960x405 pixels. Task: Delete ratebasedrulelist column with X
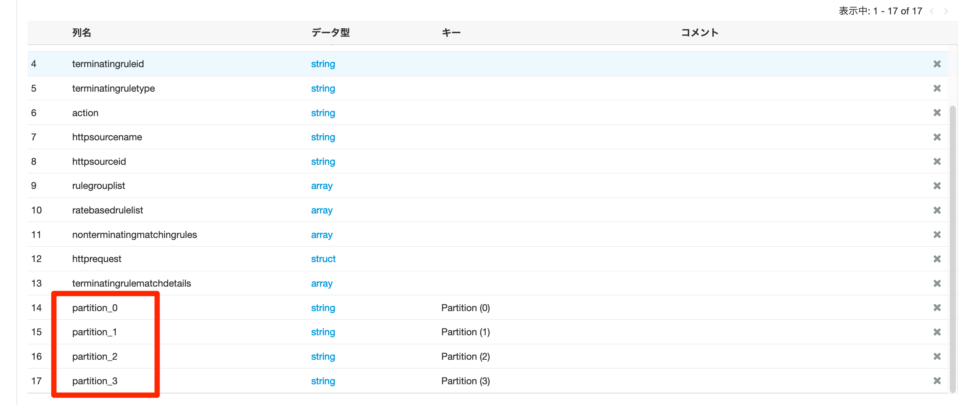click(x=937, y=210)
